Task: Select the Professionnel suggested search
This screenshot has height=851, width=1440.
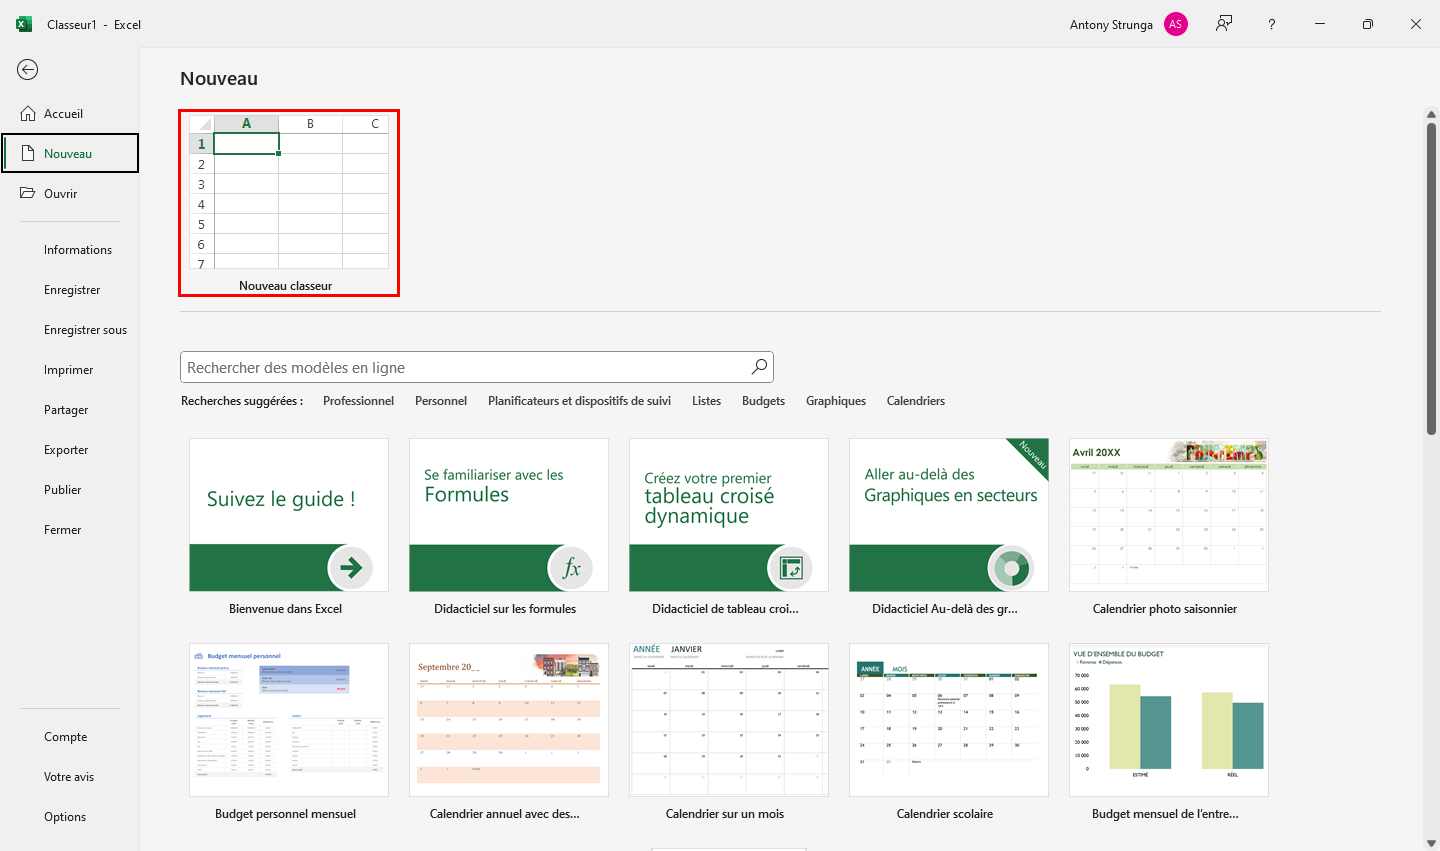Action: pos(358,401)
